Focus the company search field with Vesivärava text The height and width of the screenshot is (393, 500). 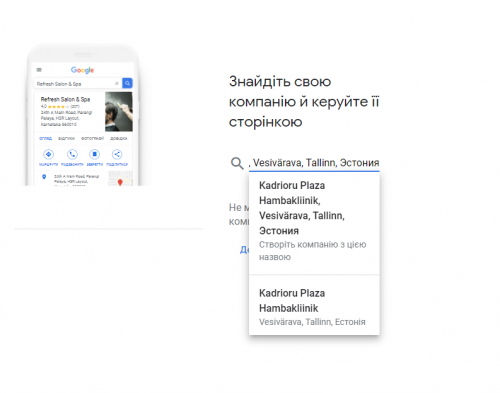tap(314, 163)
